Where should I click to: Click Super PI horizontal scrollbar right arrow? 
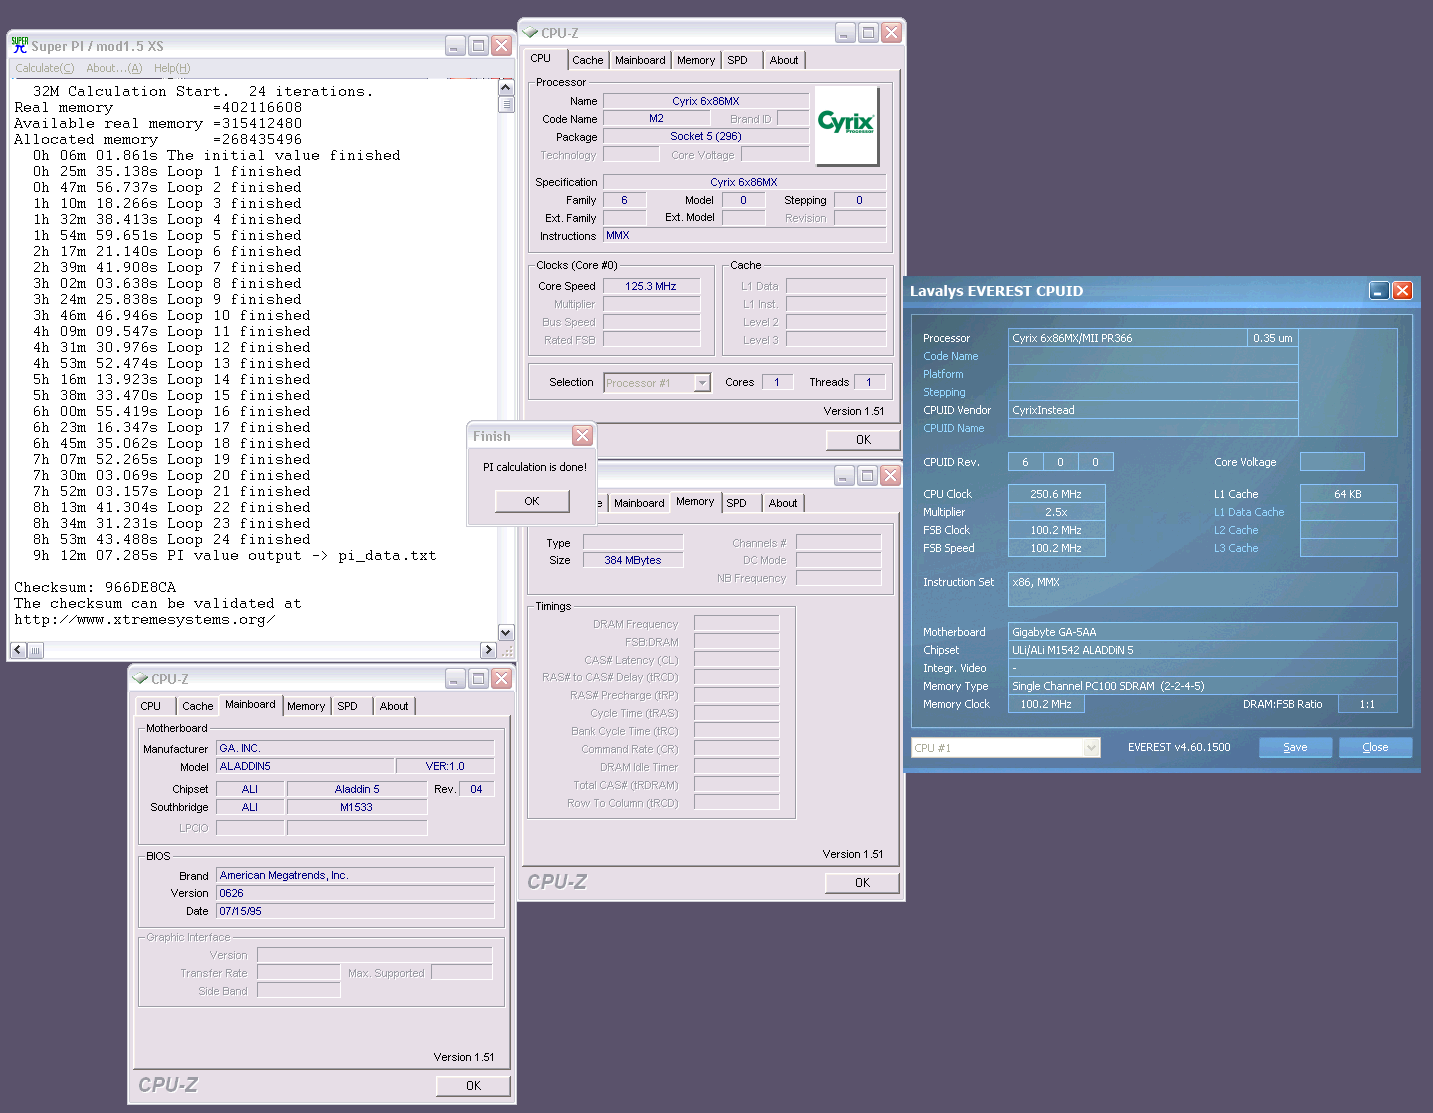click(x=489, y=650)
